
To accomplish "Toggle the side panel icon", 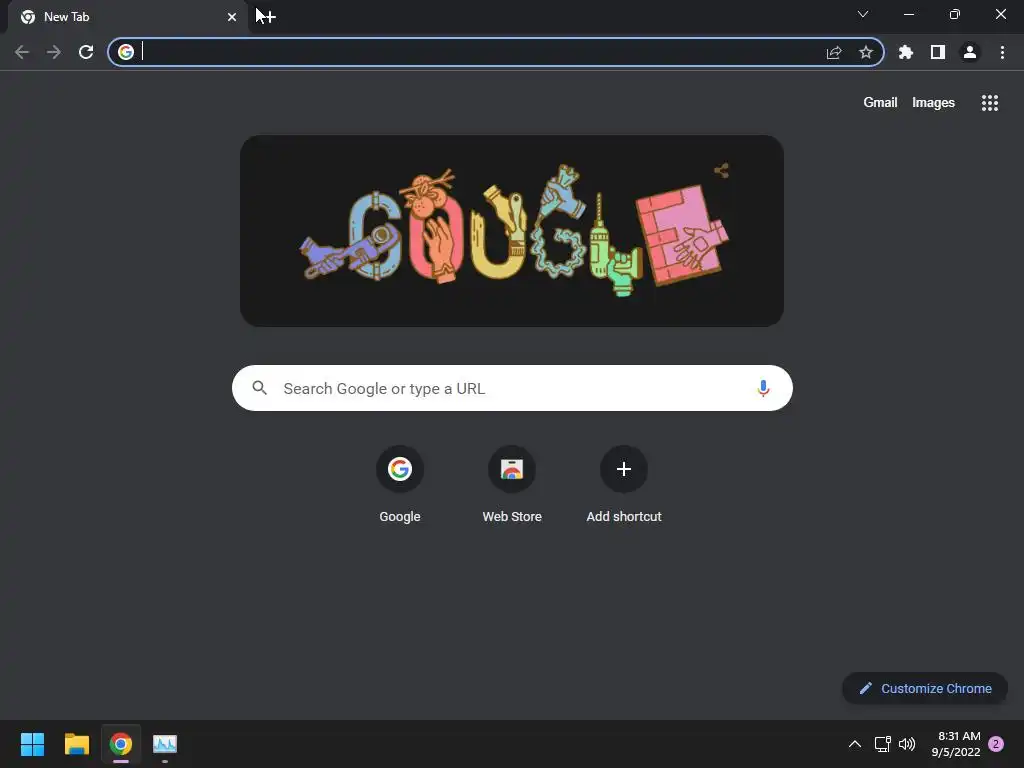I will pyautogui.click(x=938, y=52).
